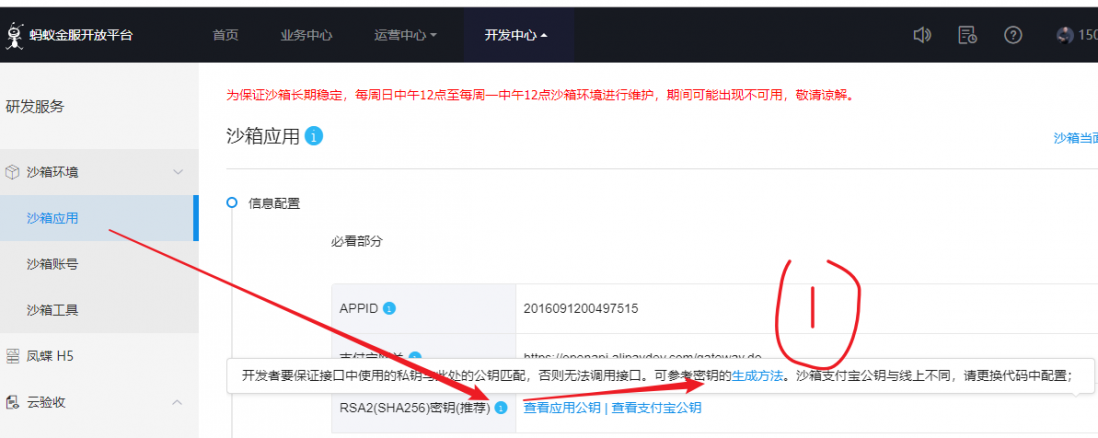This screenshot has width=1098, height=438.
Task: Click the cube icon beside 沙箱环境
Action: click(x=12, y=172)
